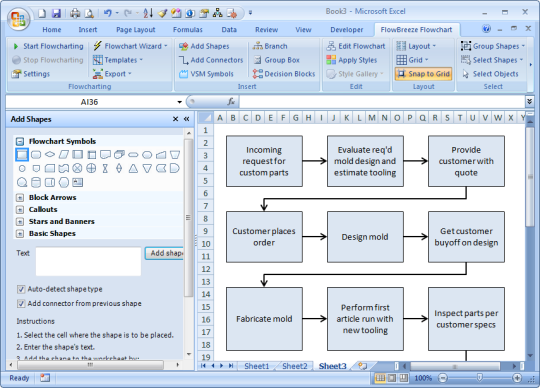Switch to Normal view in status bar

tap(380, 378)
